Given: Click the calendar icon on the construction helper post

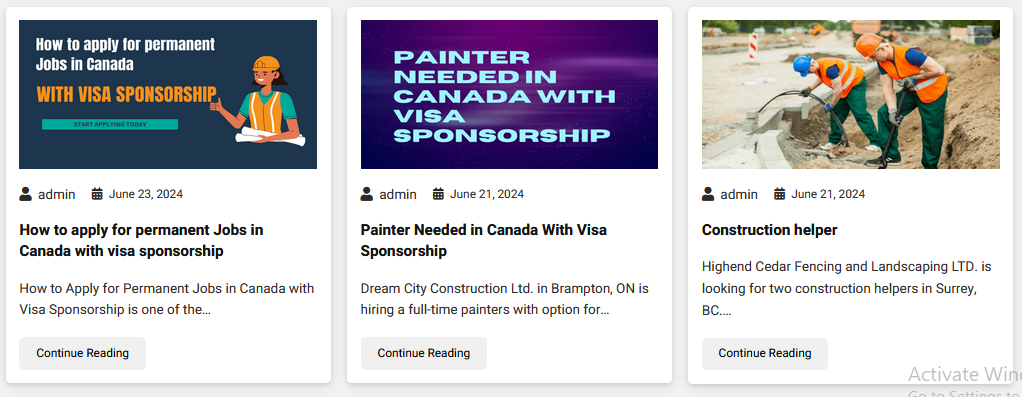Looking at the screenshot, I should 780,194.
